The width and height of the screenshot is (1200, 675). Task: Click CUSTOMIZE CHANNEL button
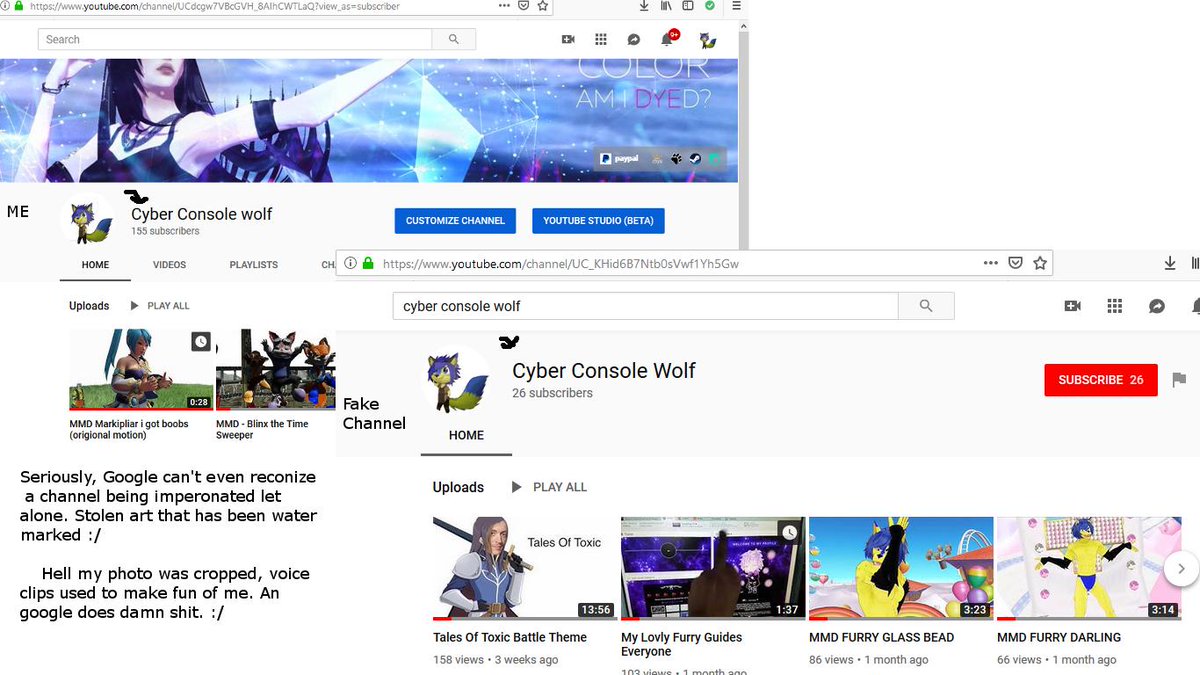[x=455, y=220]
